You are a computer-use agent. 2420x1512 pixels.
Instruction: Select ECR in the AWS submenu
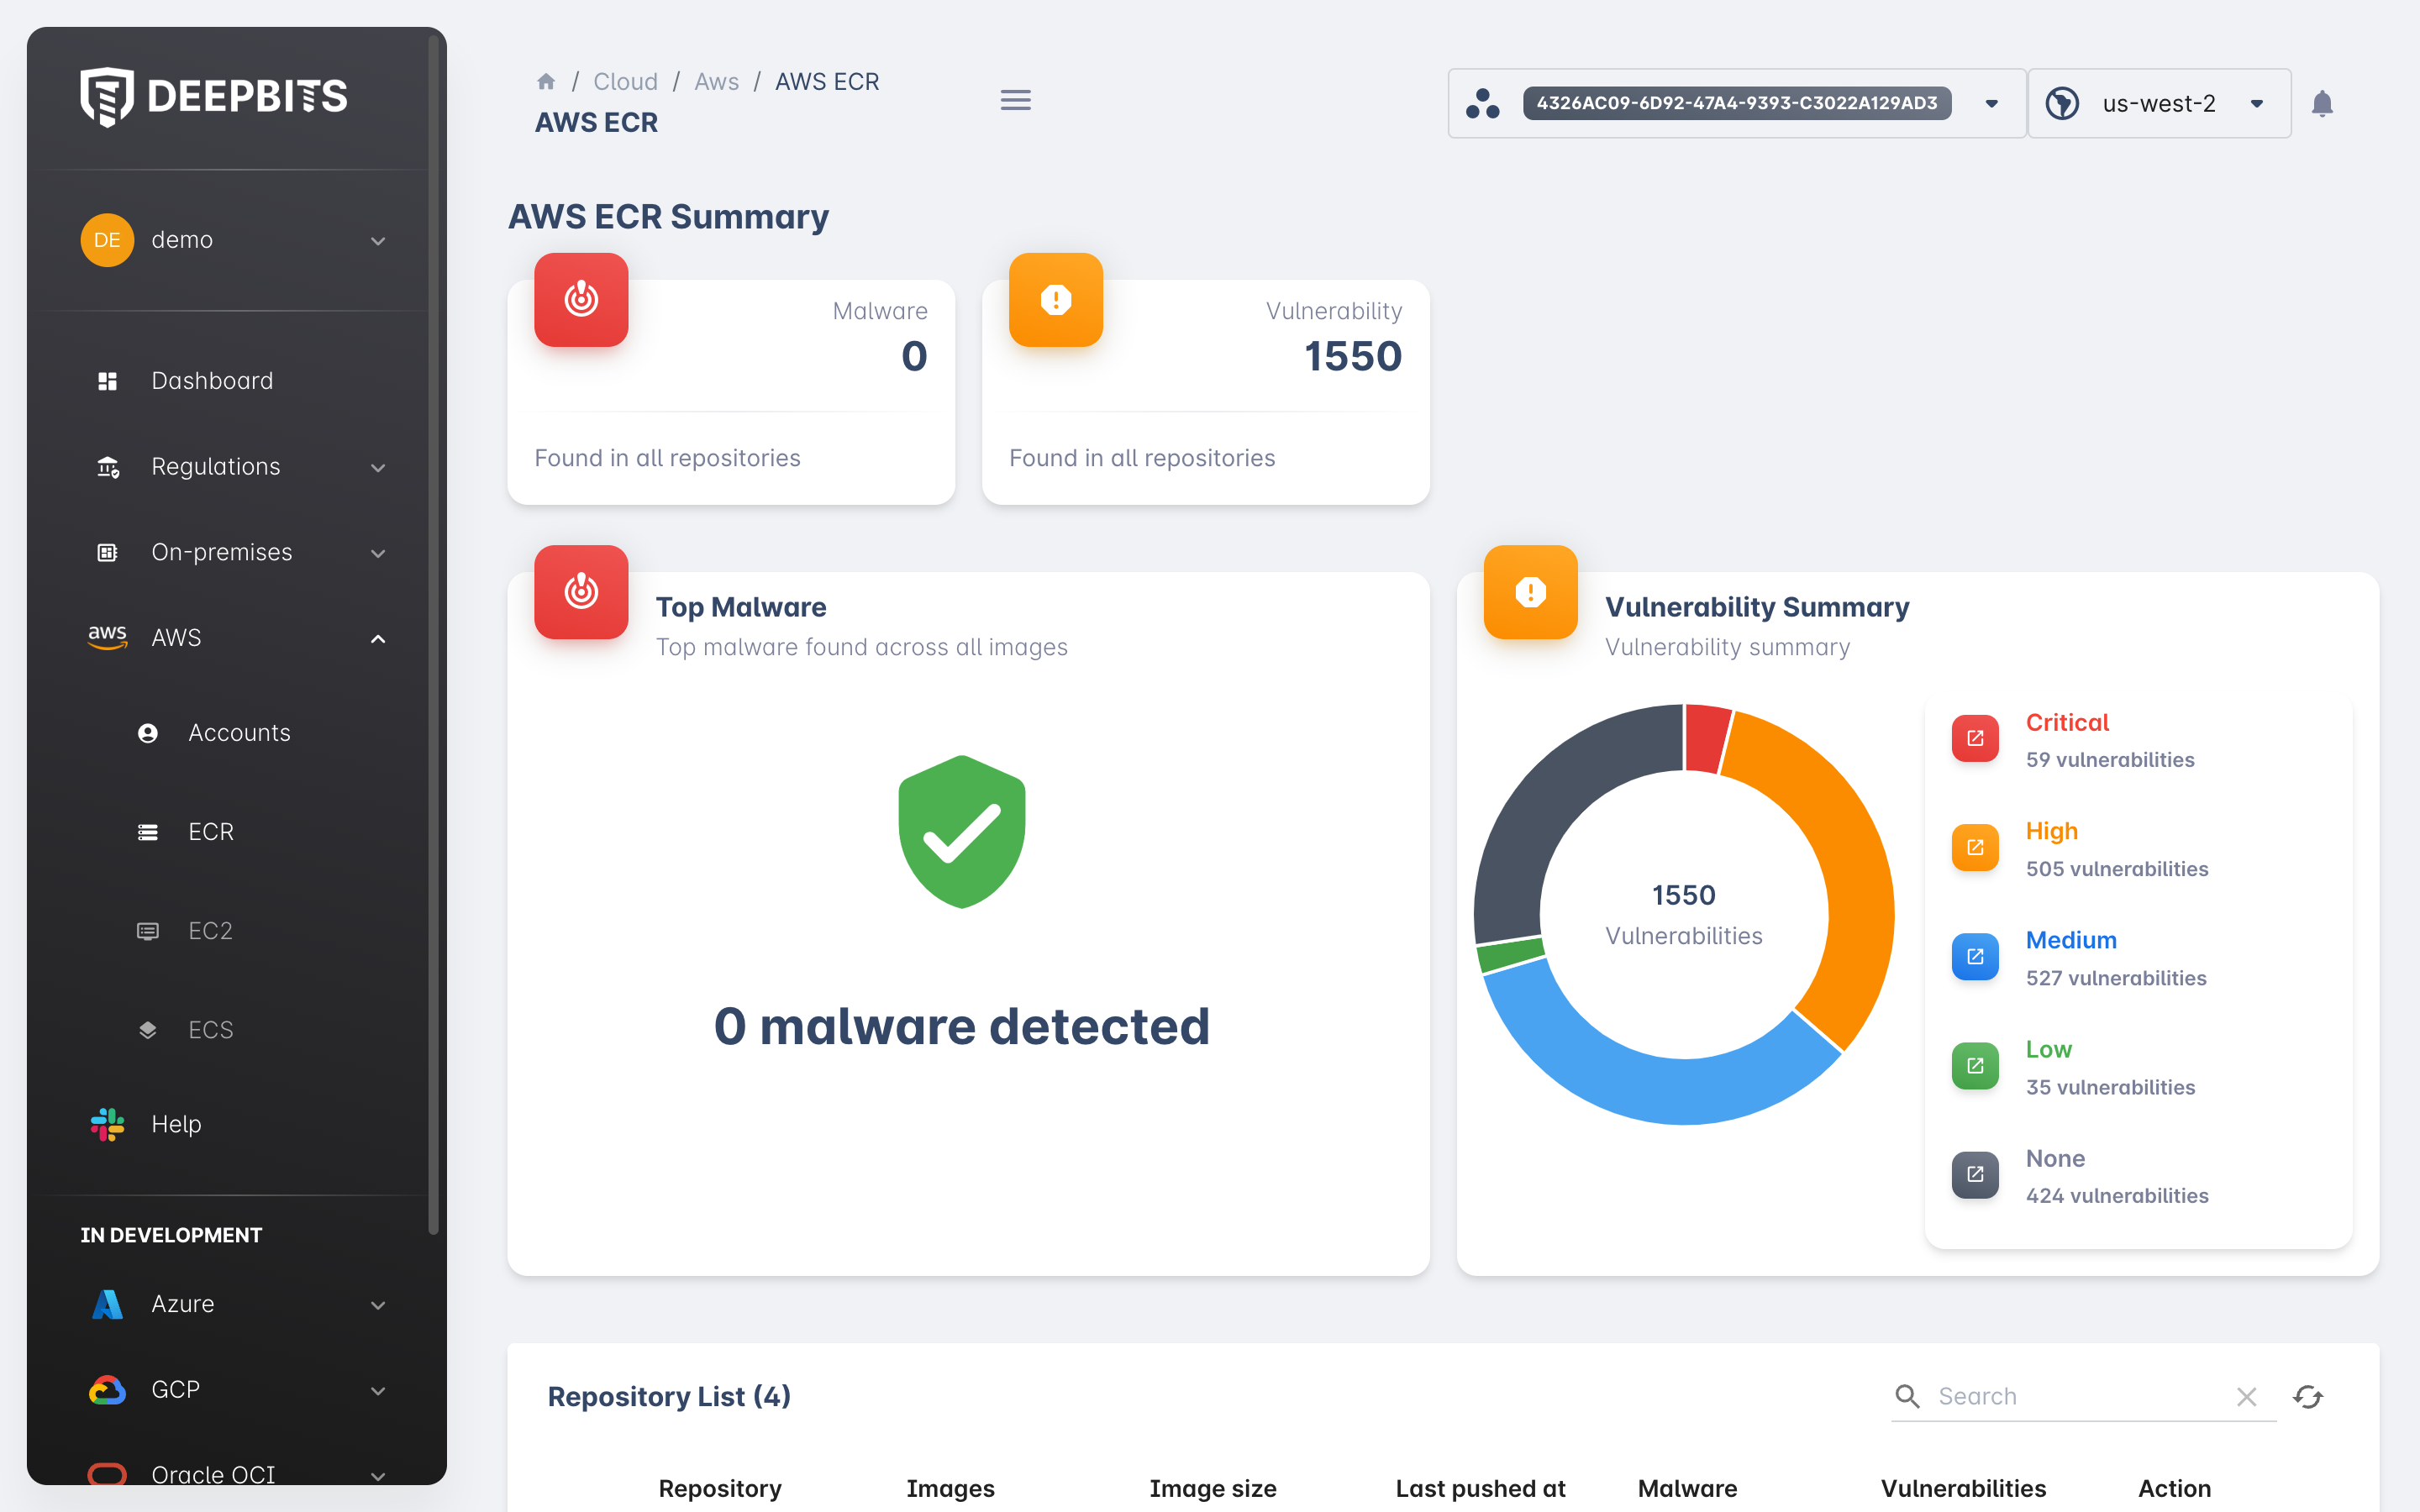tap(211, 832)
